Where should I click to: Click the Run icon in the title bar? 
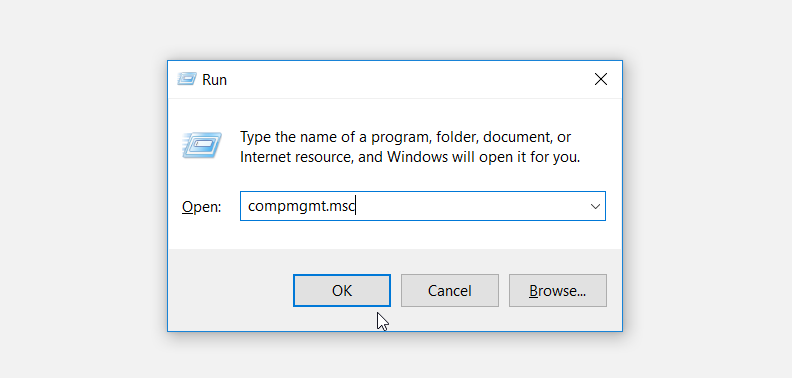pos(186,79)
